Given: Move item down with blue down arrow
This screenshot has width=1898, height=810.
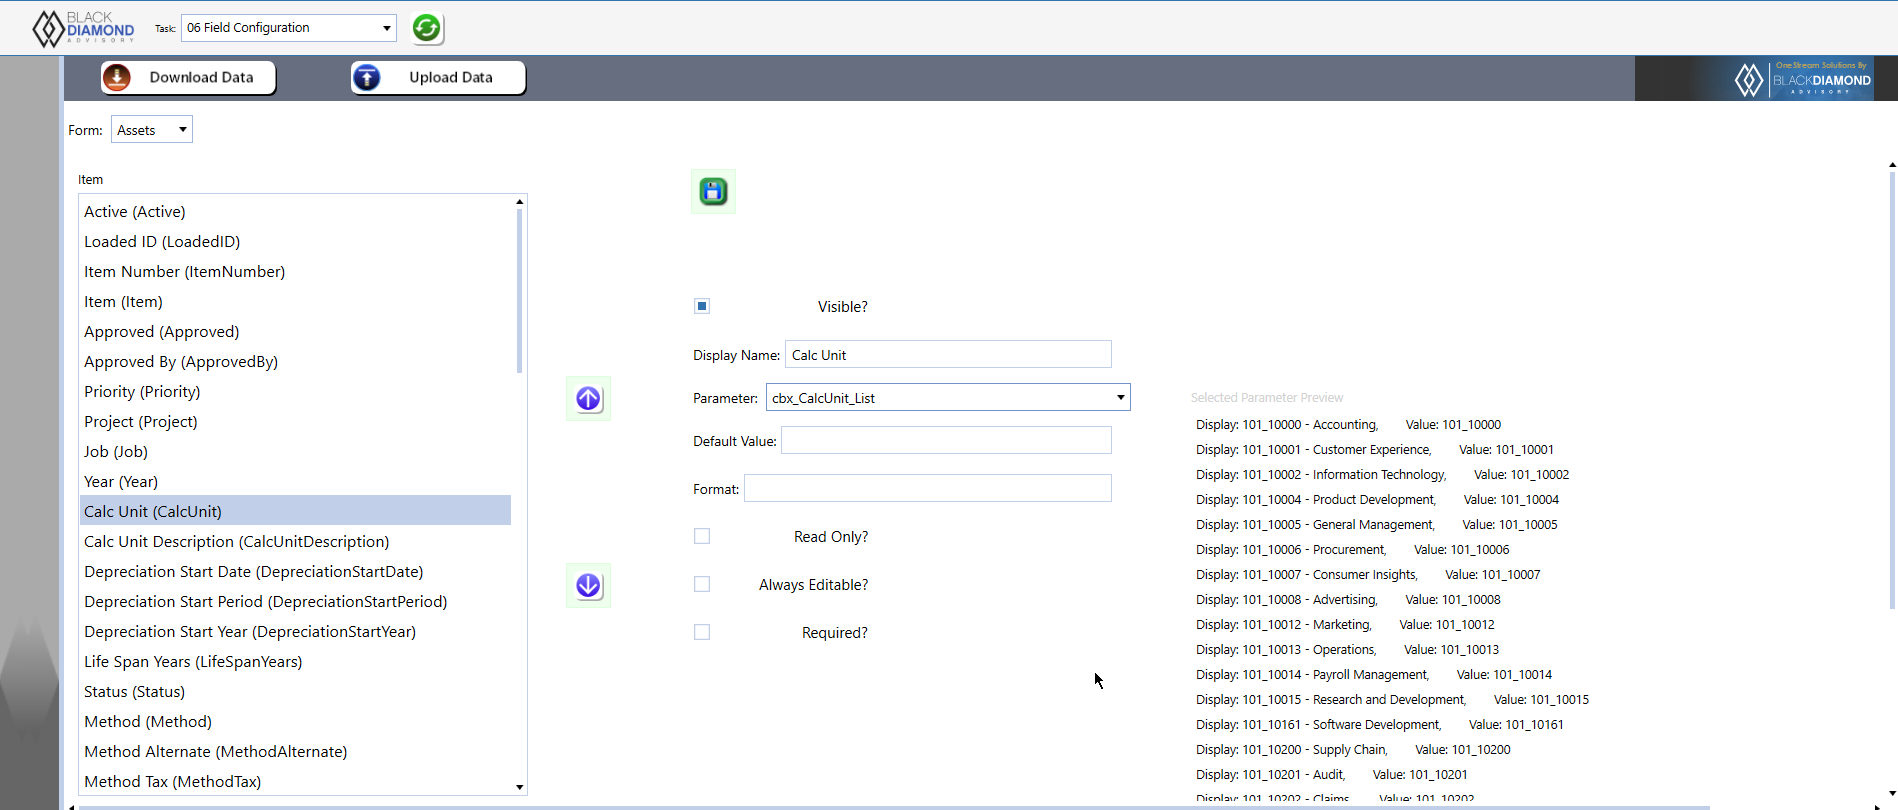Looking at the screenshot, I should pyautogui.click(x=588, y=586).
